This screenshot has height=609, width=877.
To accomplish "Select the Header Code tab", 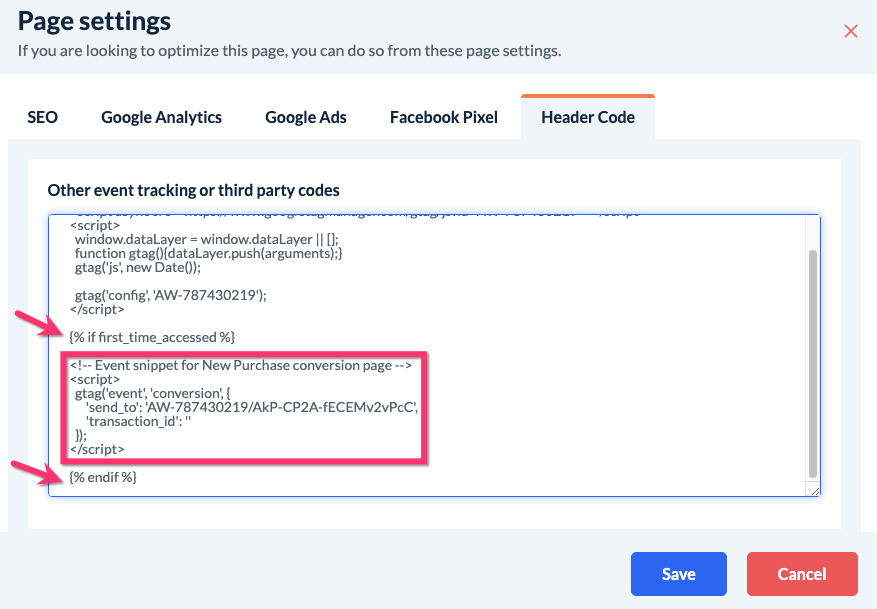I will tap(588, 117).
